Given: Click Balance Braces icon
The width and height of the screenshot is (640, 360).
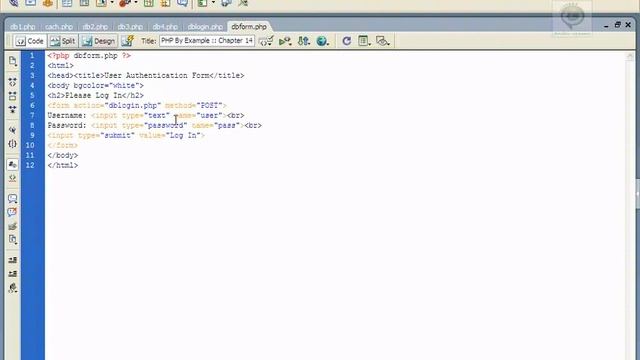Looking at the screenshot, I should tap(13, 144).
